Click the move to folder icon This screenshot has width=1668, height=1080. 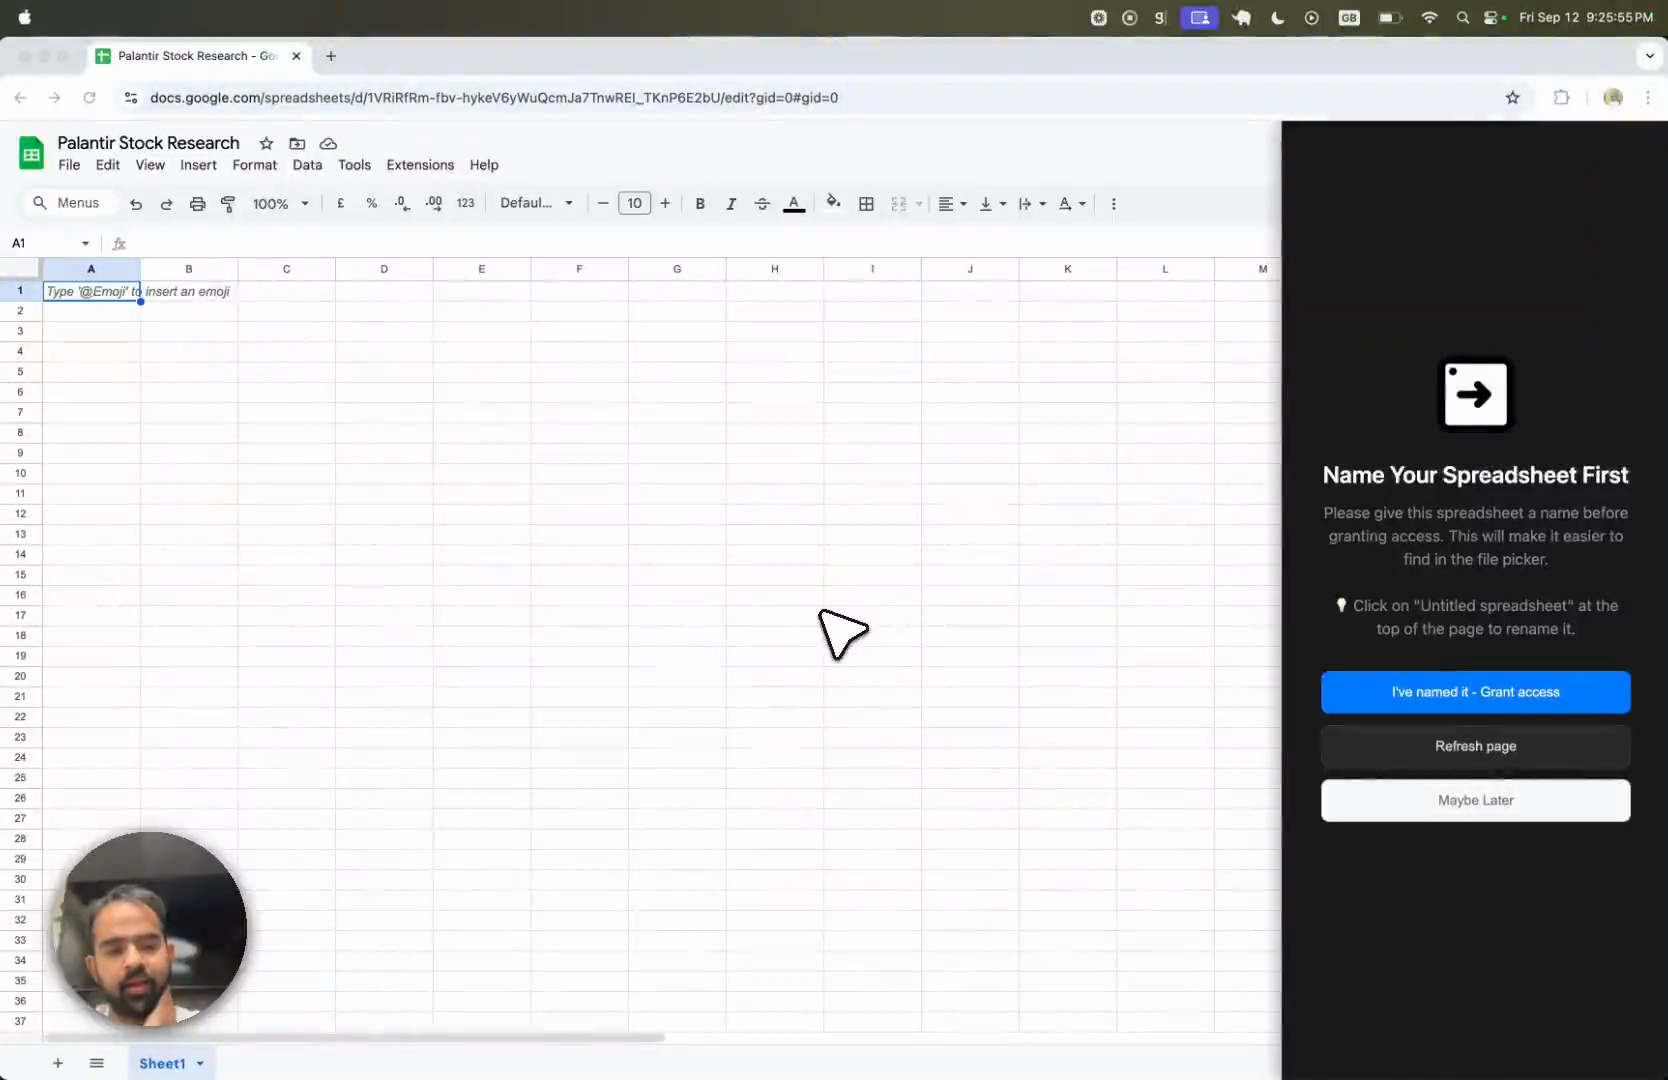pyautogui.click(x=297, y=144)
